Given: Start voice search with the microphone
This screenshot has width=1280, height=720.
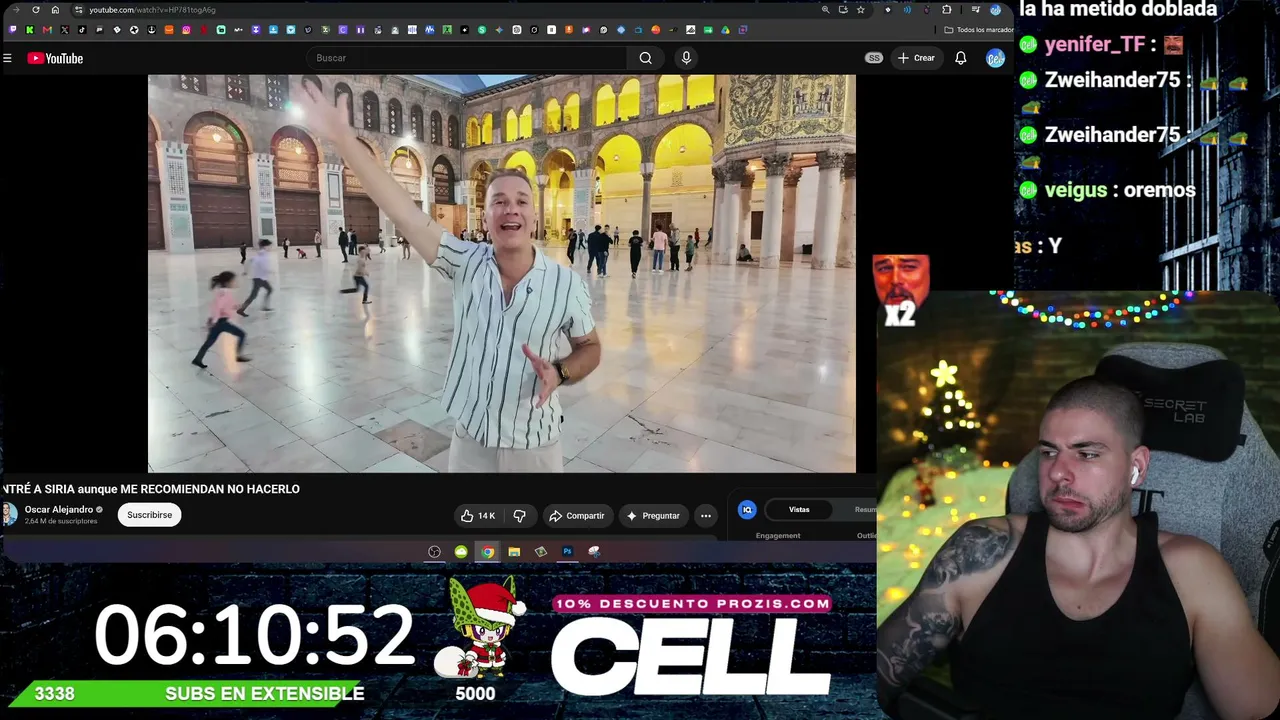Looking at the screenshot, I should pyautogui.click(x=686, y=58).
